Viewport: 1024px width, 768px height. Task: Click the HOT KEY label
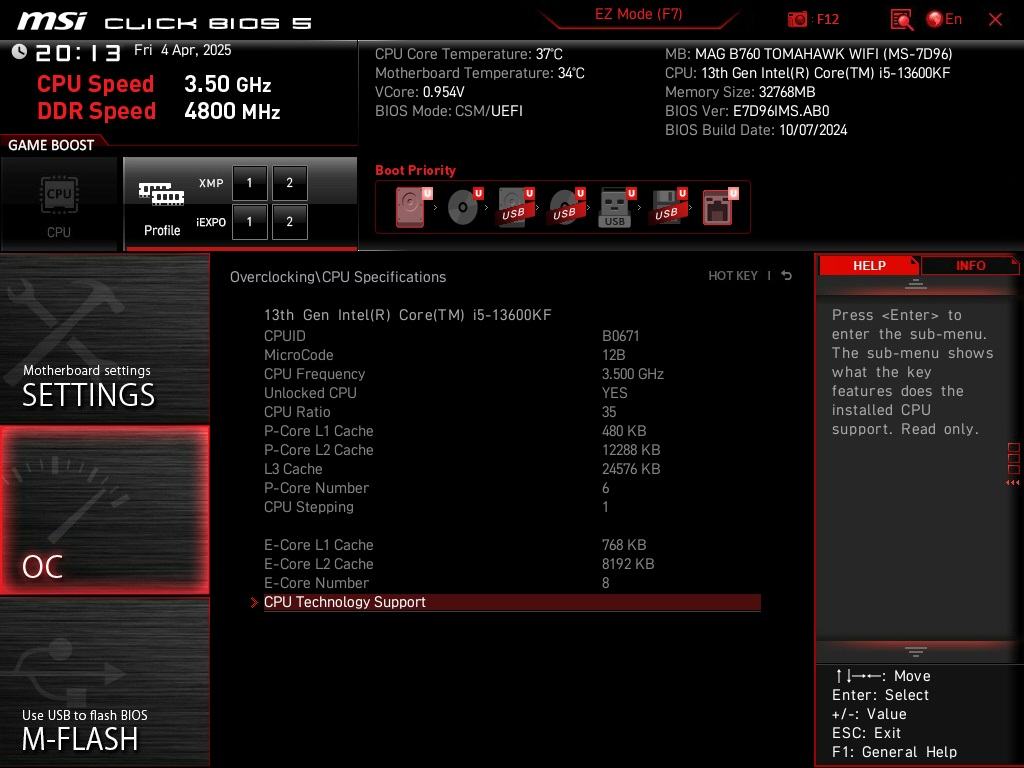tap(733, 276)
